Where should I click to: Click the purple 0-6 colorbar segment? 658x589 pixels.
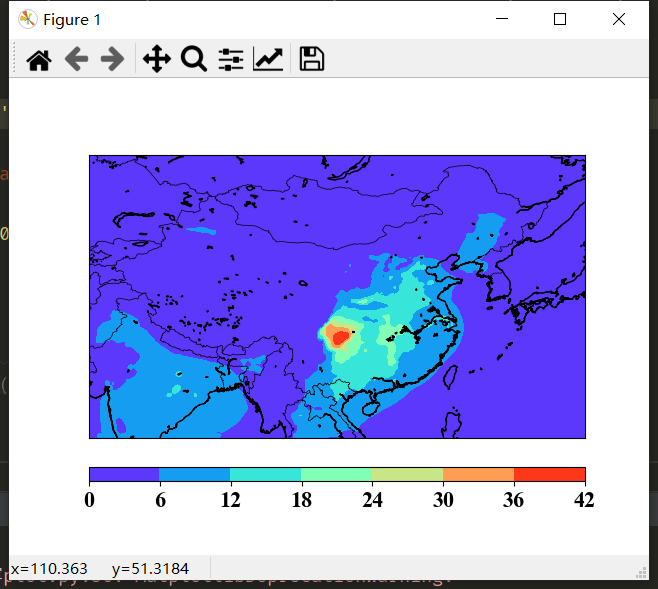(x=124, y=474)
